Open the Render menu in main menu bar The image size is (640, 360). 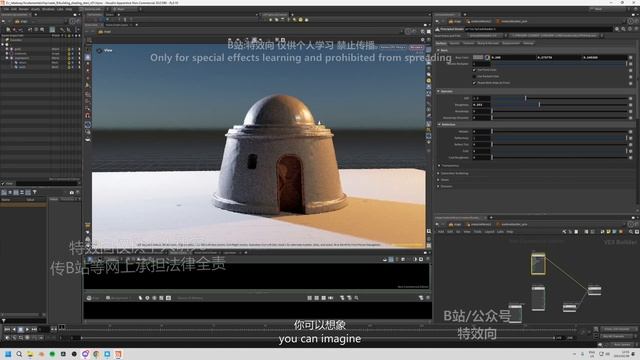coord(24,9)
